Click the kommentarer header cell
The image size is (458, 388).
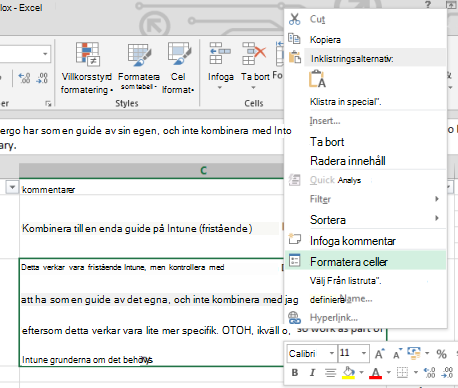[151, 187]
